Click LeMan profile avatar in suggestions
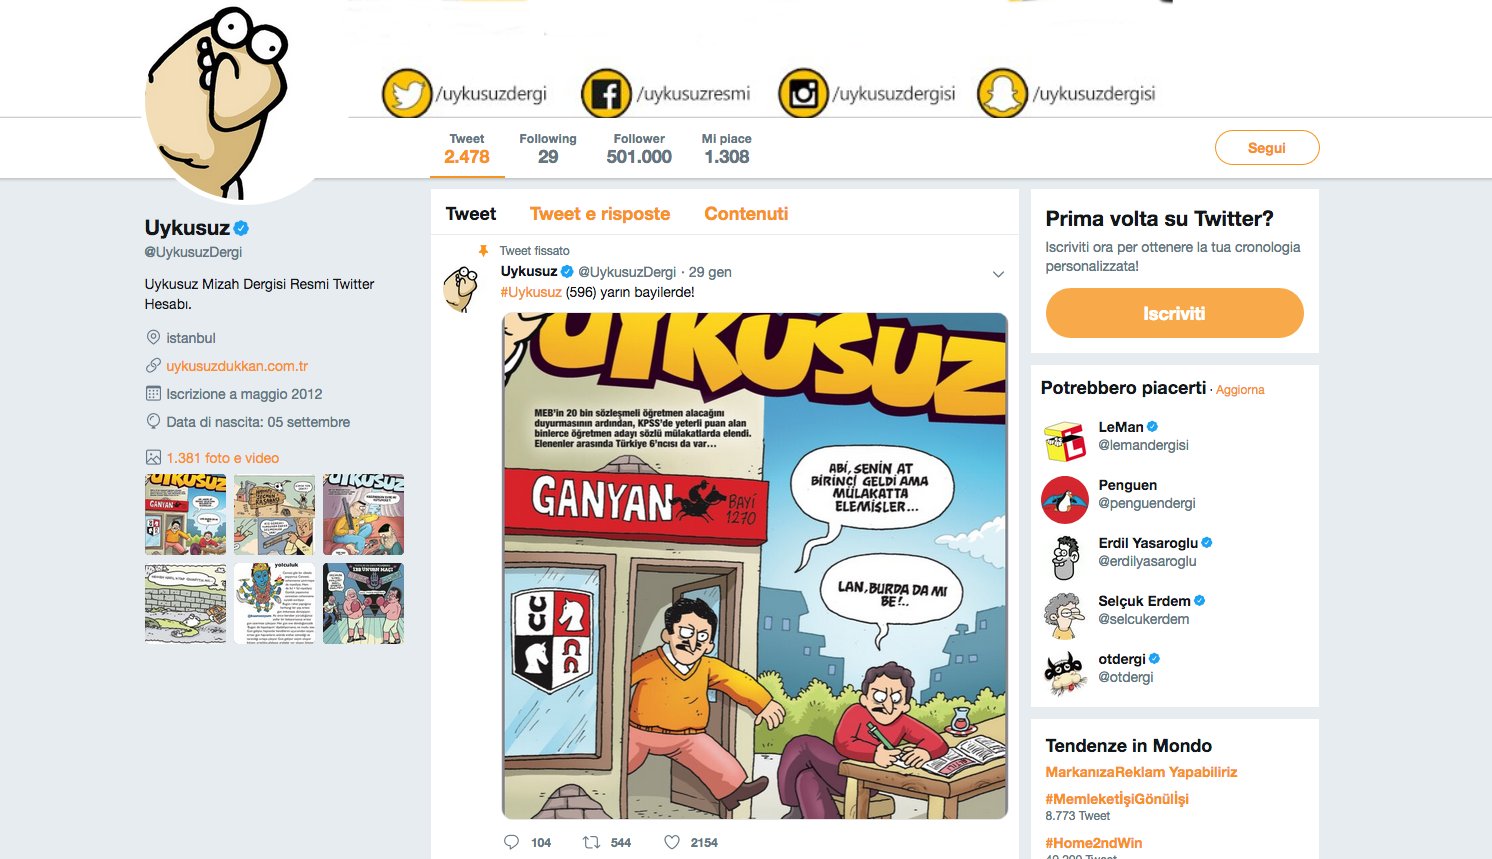The image size is (1492, 859). click(1064, 441)
